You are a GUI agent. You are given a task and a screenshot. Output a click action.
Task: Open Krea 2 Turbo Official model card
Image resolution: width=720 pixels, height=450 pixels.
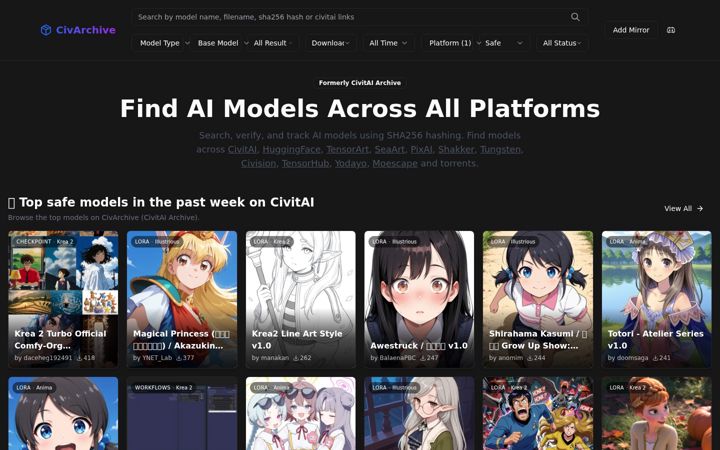tap(63, 299)
